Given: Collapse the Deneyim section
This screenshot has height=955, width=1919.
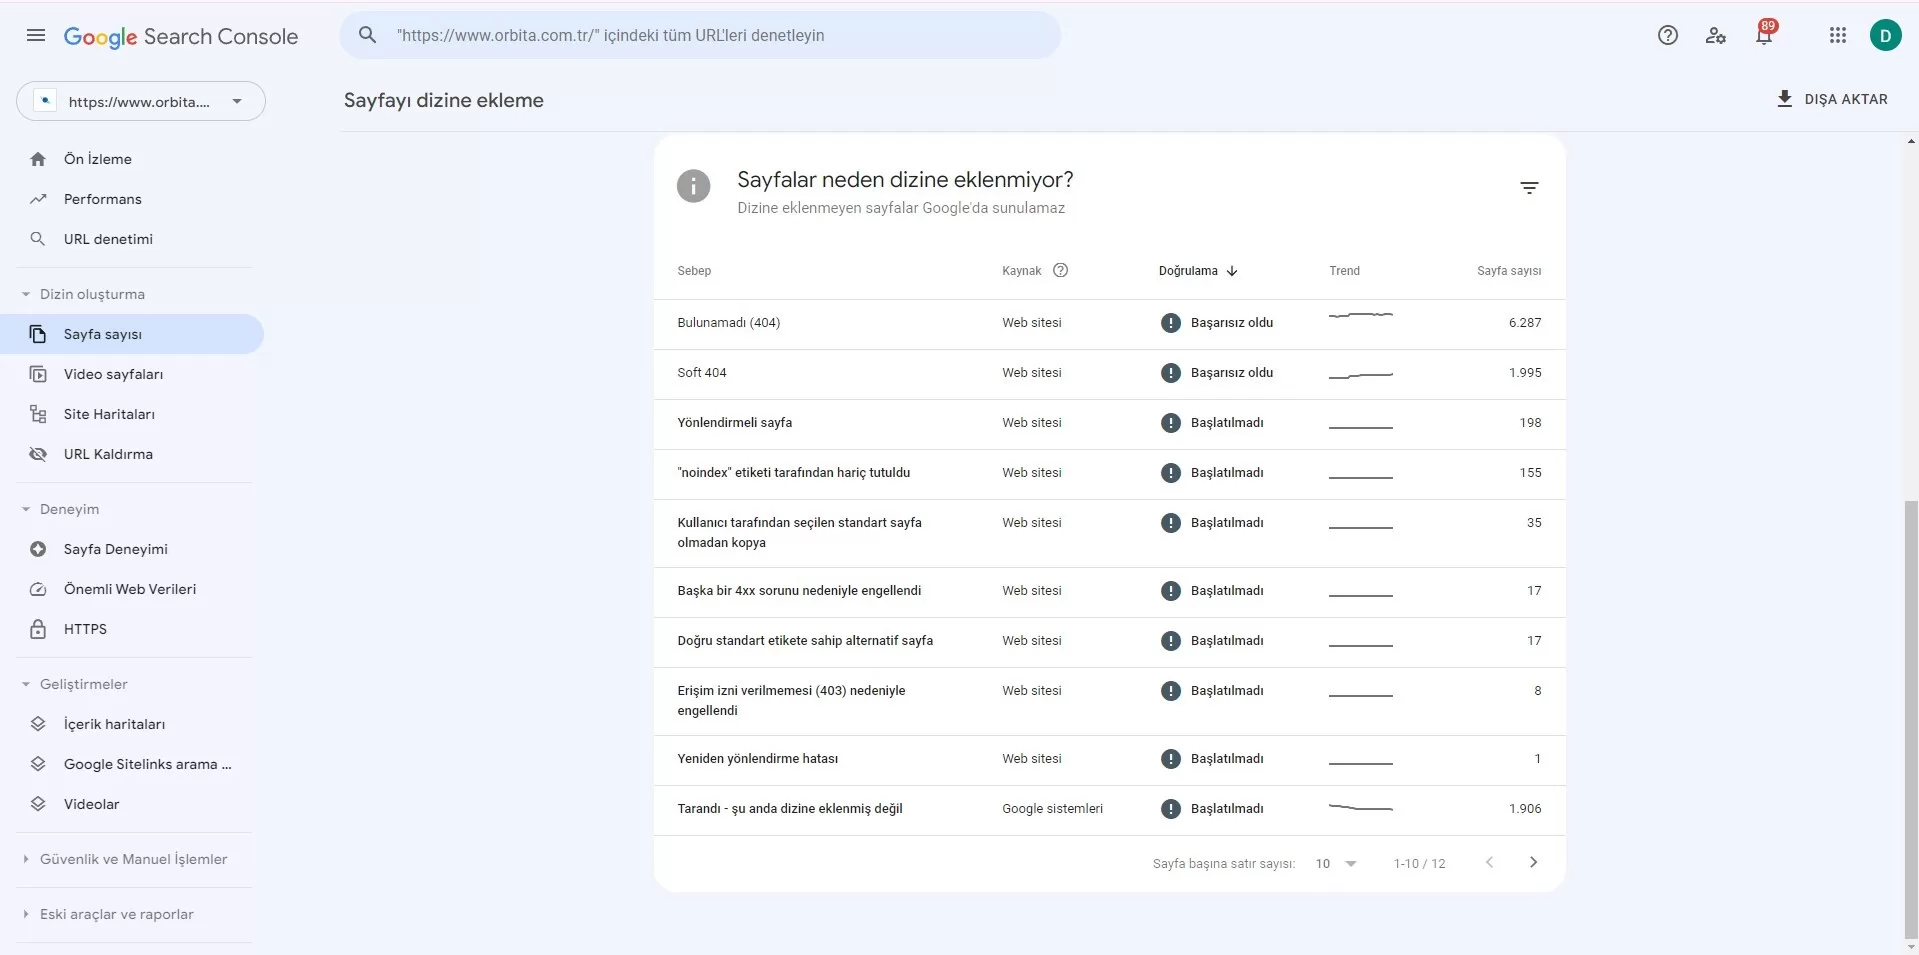Looking at the screenshot, I should [26, 509].
